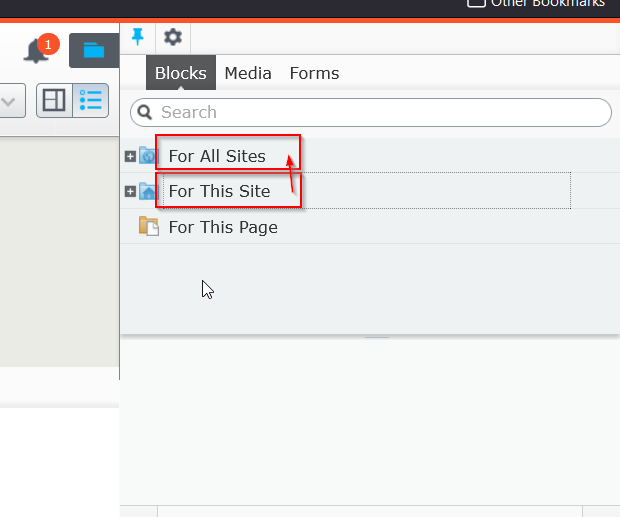Toggle the assets pane folder button
Image resolution: width=620 pixels, height=517 pixels.
tap(93, 50)
